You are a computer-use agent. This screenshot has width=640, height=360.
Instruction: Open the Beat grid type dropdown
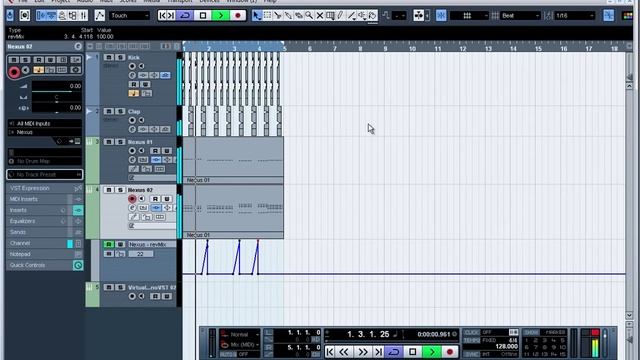point(520,16)
